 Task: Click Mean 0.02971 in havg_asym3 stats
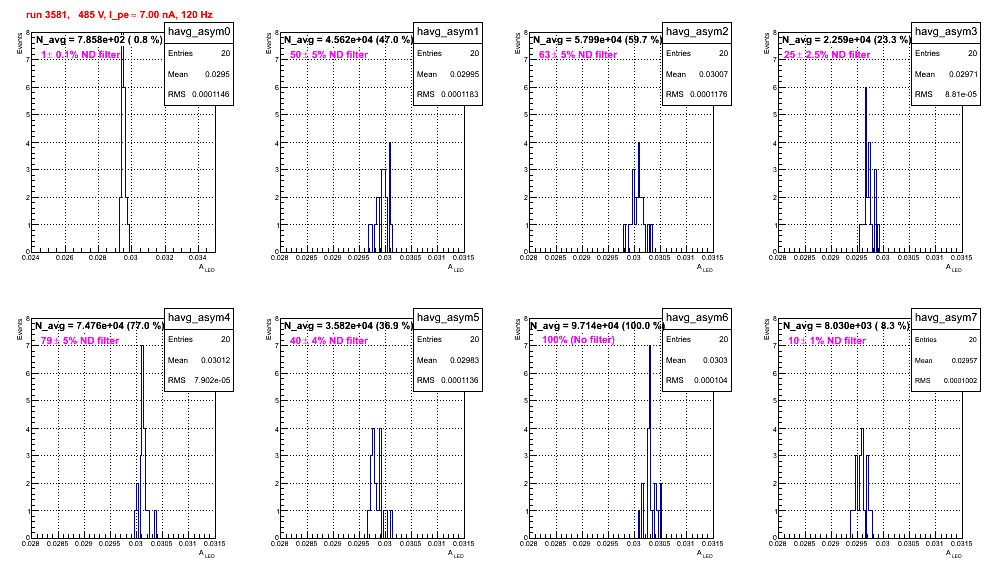[946, 74]
